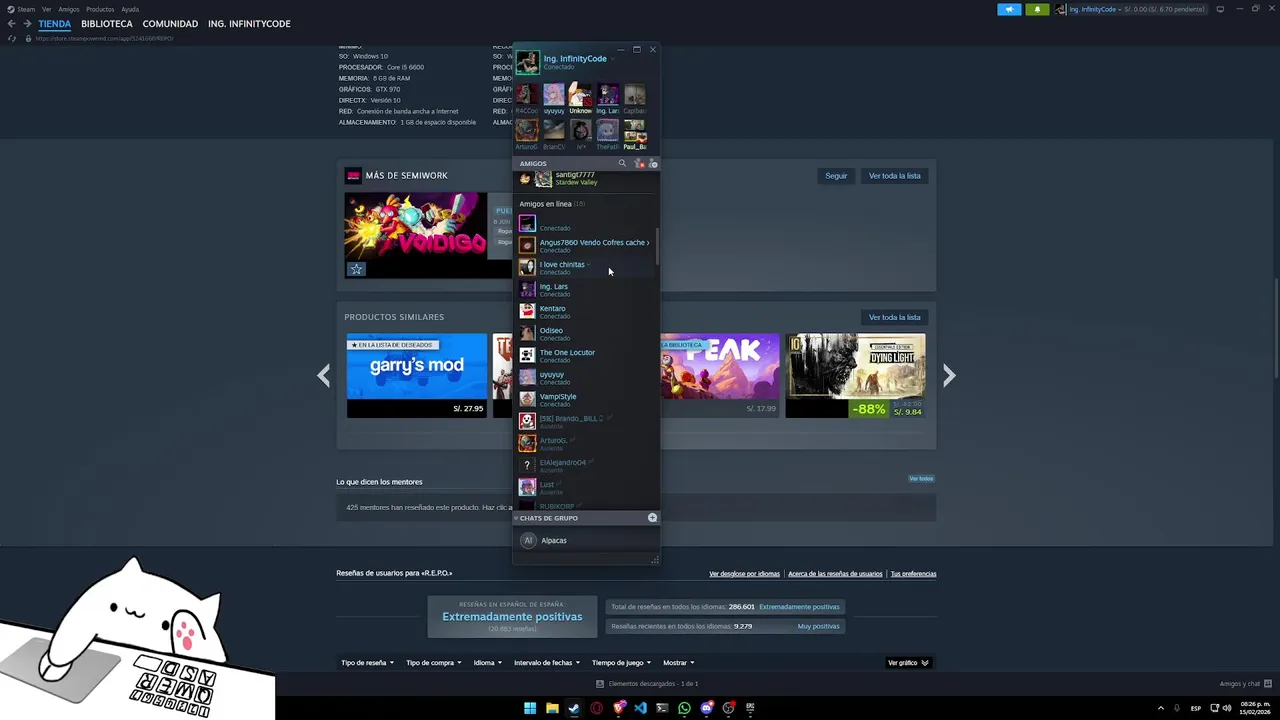Click Ver toda la lista for Semiwork
The width and height of the screenshot is (1280, 720).
894,176
